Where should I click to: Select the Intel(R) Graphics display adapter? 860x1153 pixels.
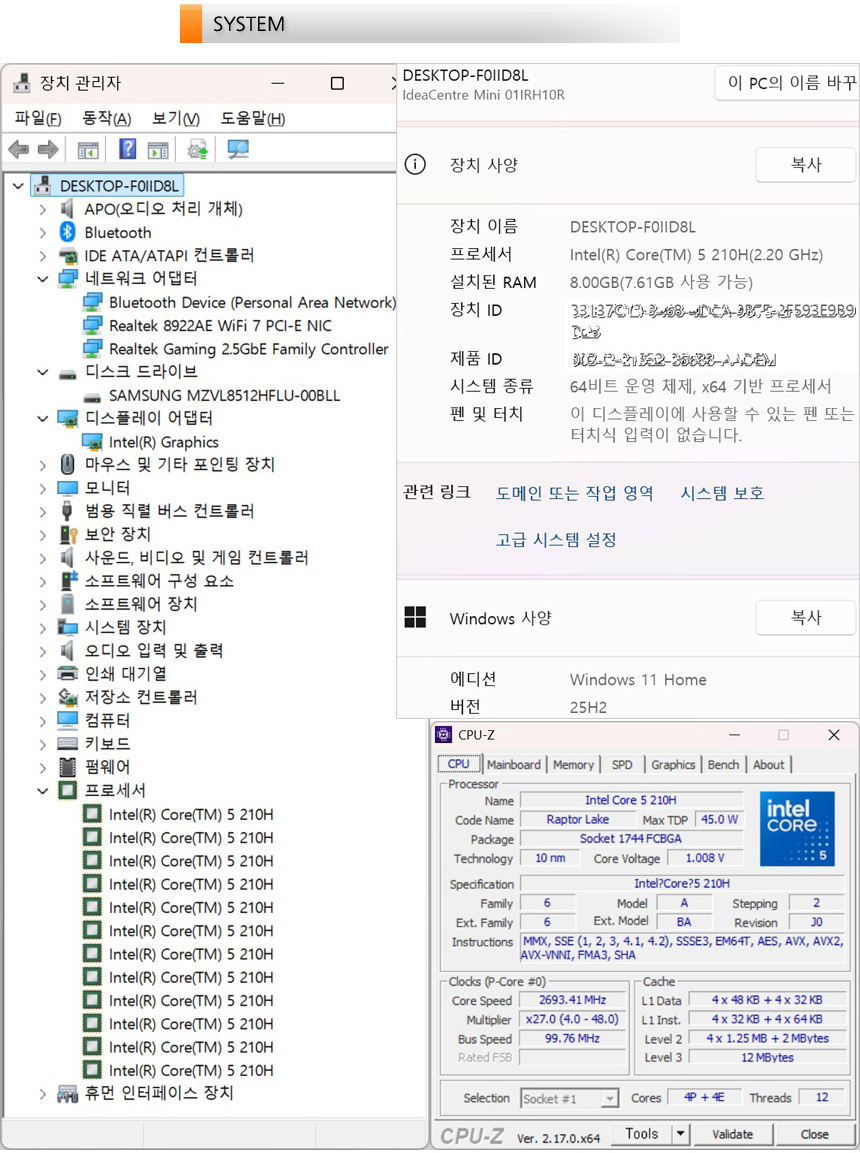[x=163, y=442]
